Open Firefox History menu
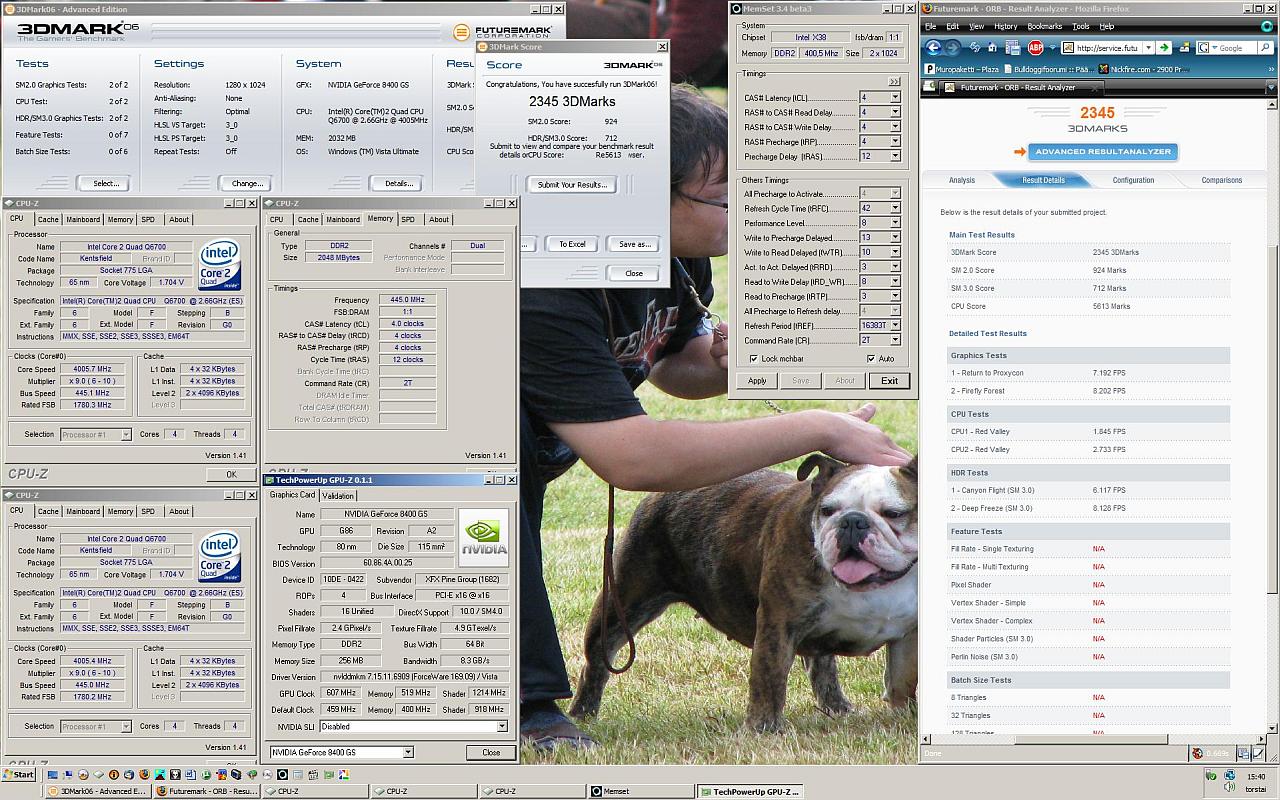This screenshot has width=1280, height=800. pos(1006,26)
